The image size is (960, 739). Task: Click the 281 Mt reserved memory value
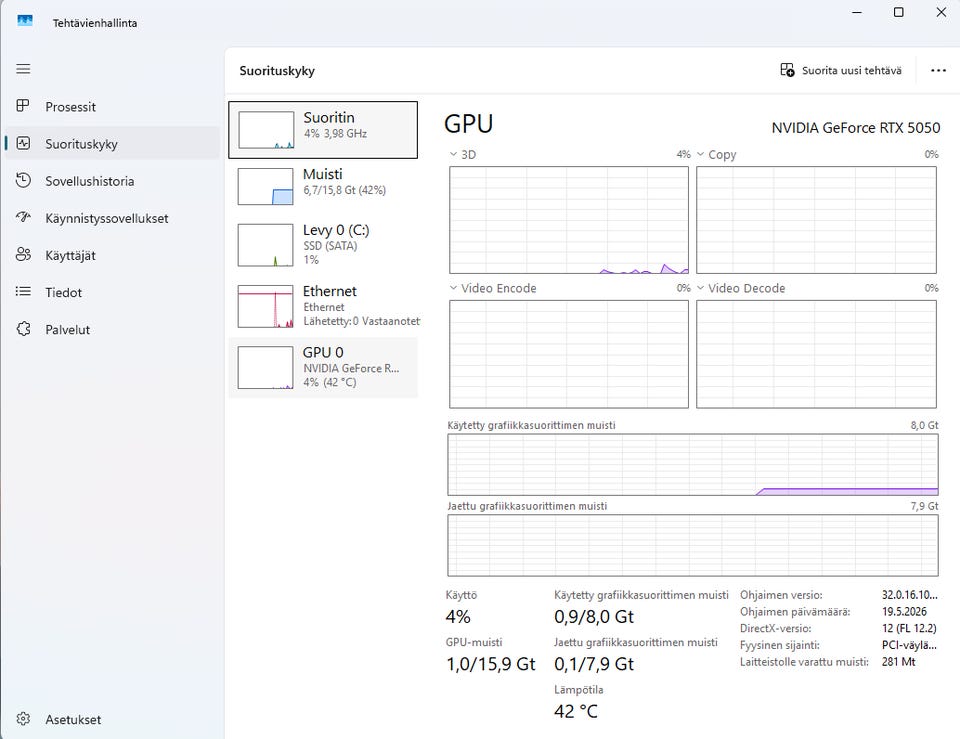point(898,661)
